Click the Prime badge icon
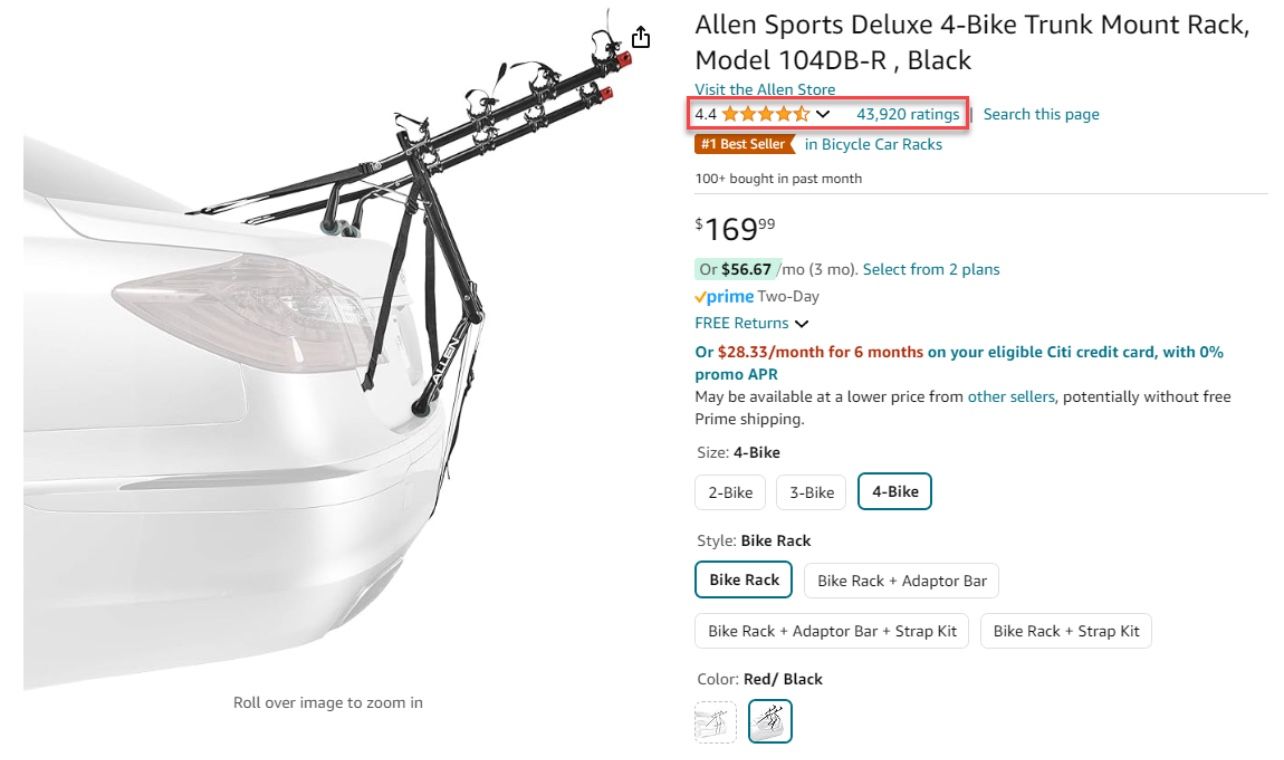 coord(719,296)
